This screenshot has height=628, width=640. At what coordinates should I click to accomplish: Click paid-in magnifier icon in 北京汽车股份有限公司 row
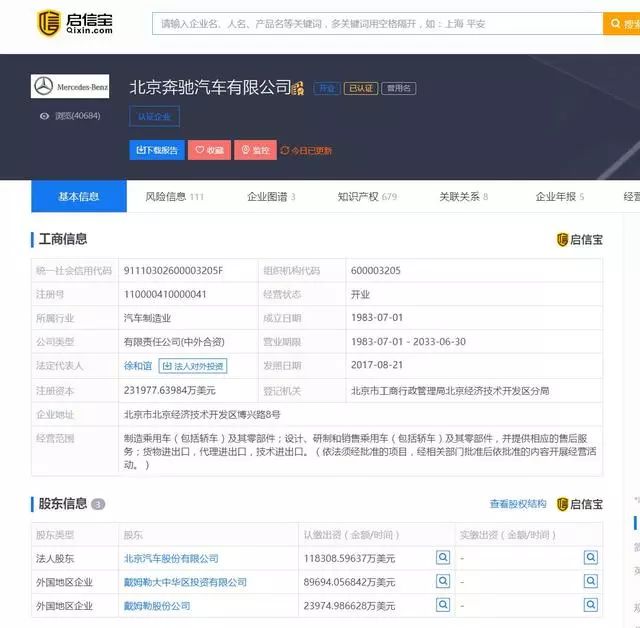click(591, 557)
